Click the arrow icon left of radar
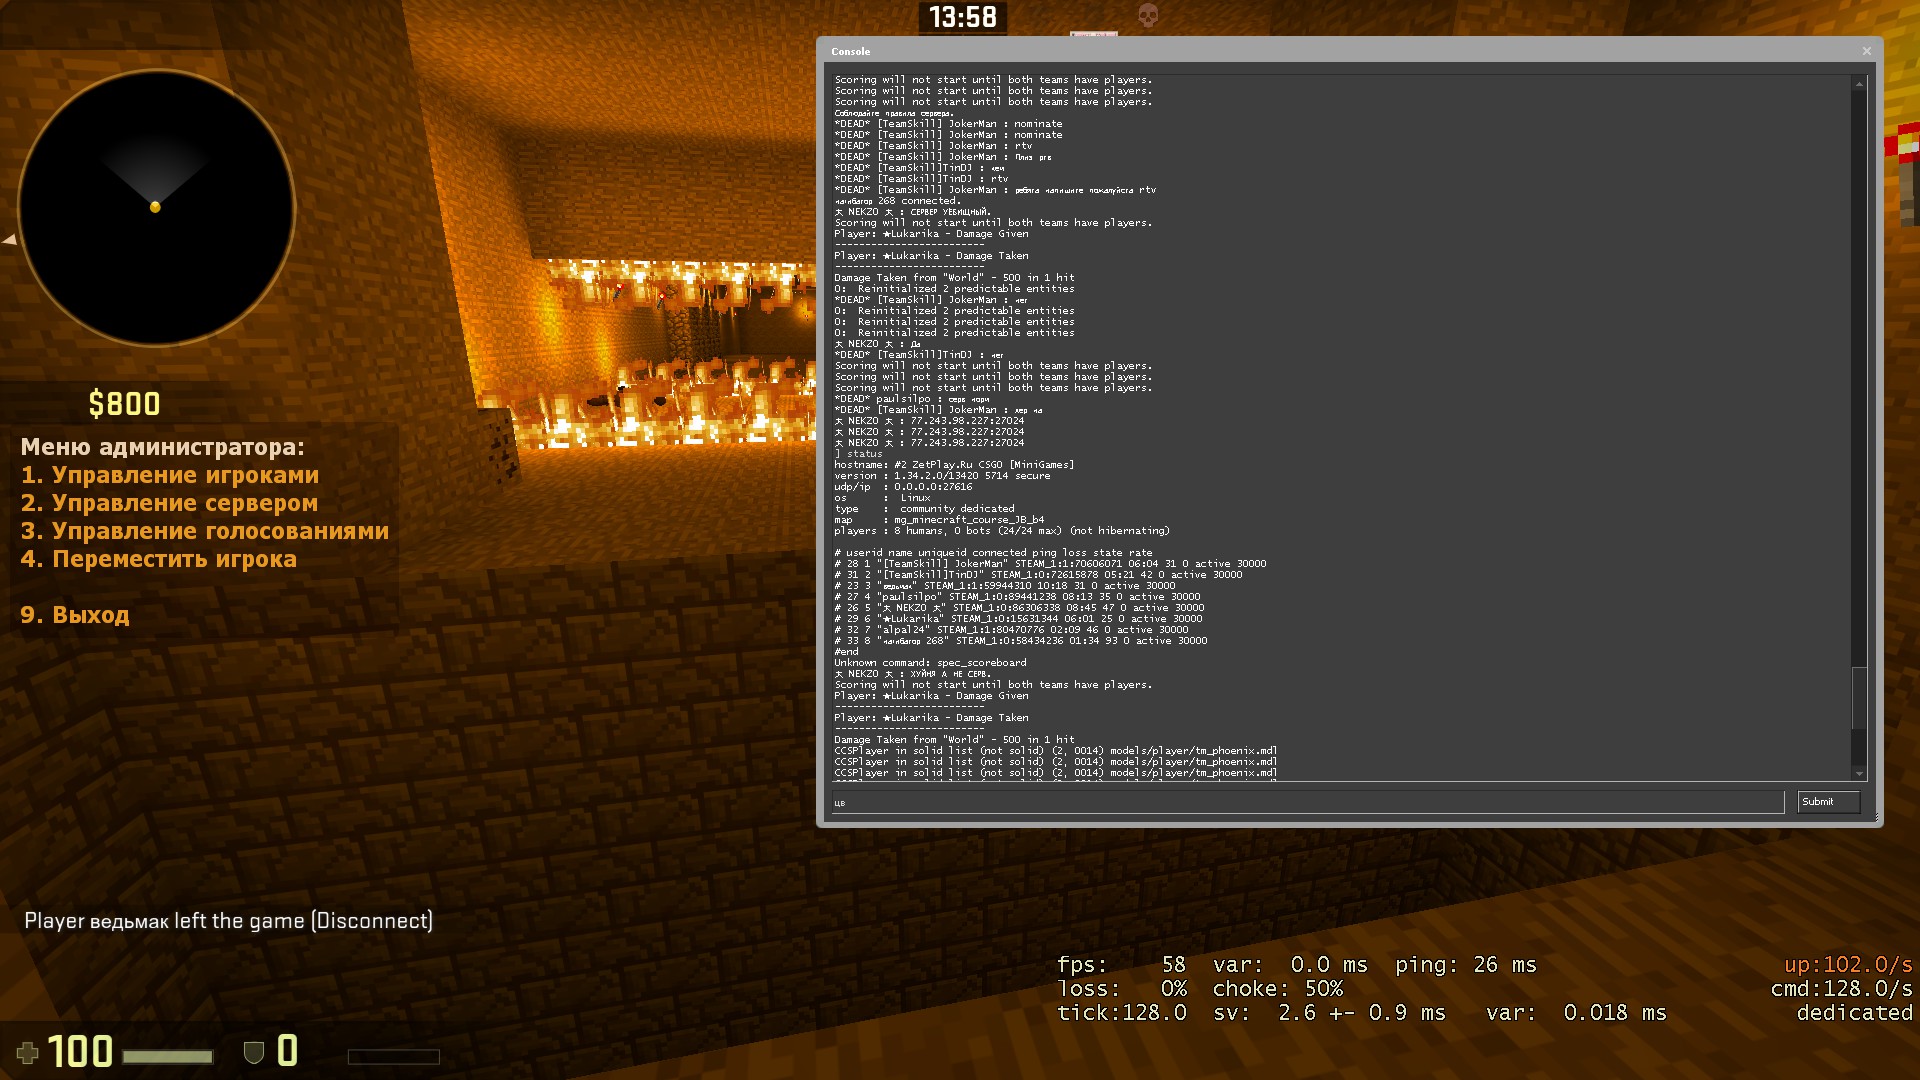The width and height of the screenshot is (1920, 1080). point(9,239)
